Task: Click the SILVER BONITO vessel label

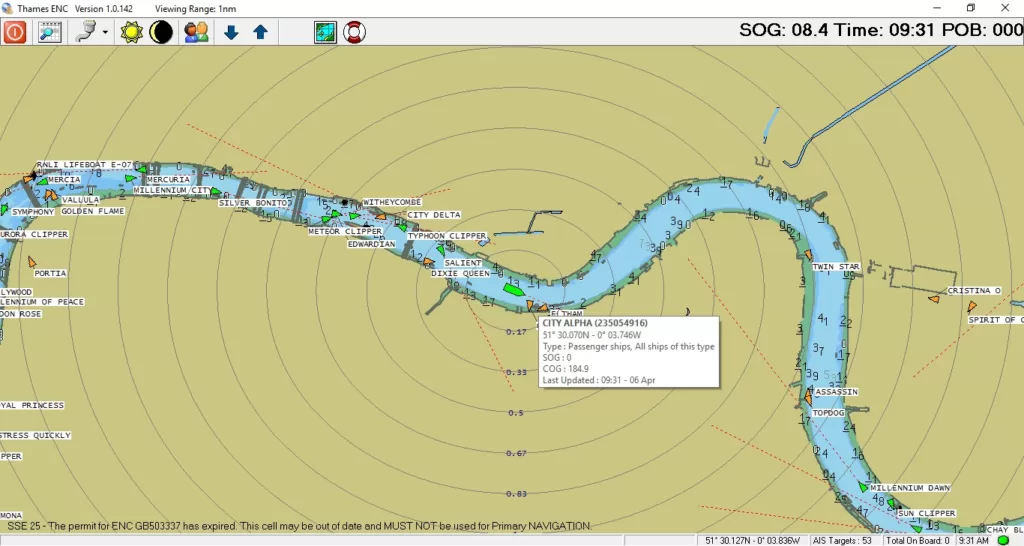Action: 255,203
